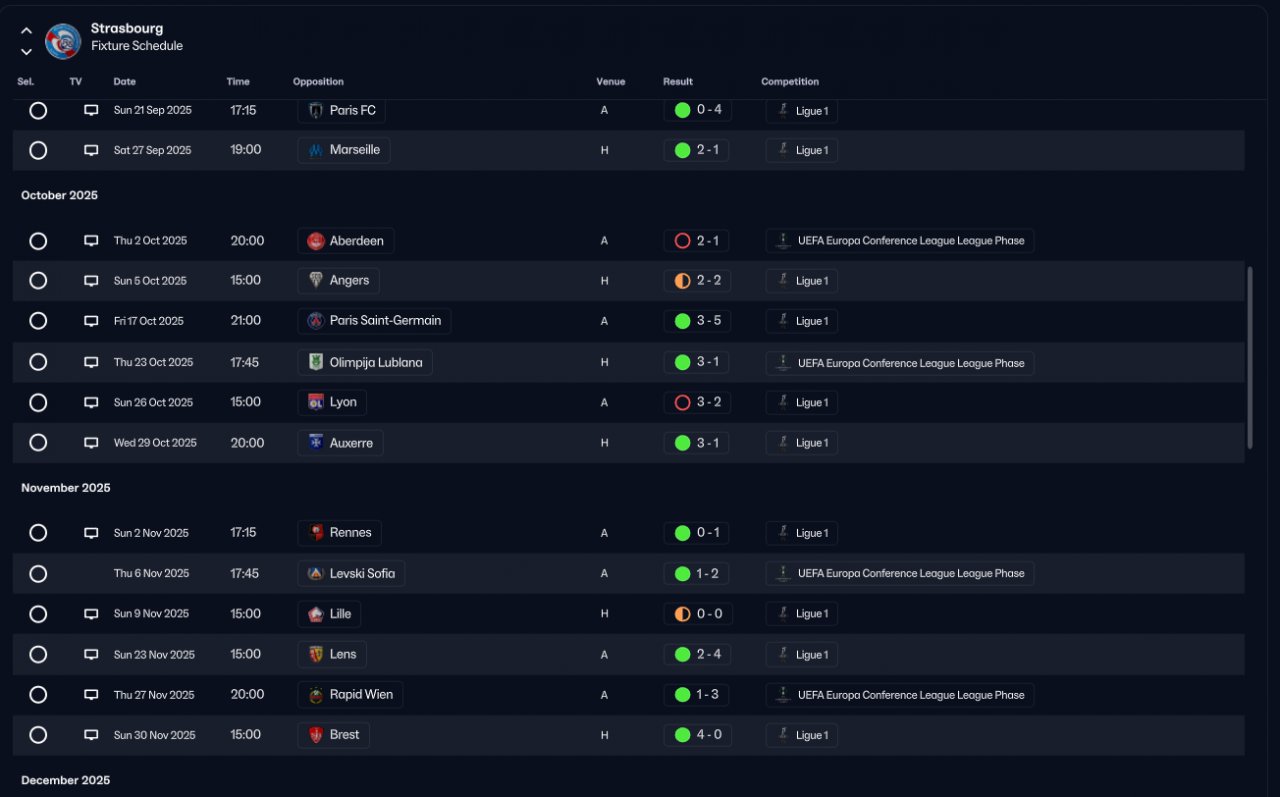This screenshot has height=797, width=1280.
Task: Select the TV broadcast icon for Marseille fixture
Action: [91, 151]
